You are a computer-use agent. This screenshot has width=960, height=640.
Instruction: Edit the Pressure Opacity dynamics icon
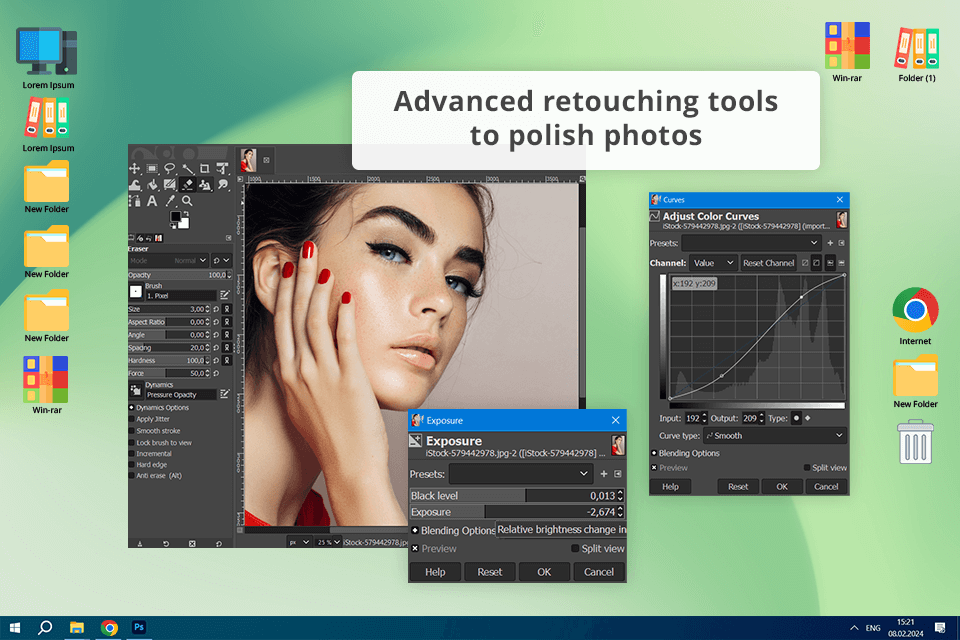(225, 394)
